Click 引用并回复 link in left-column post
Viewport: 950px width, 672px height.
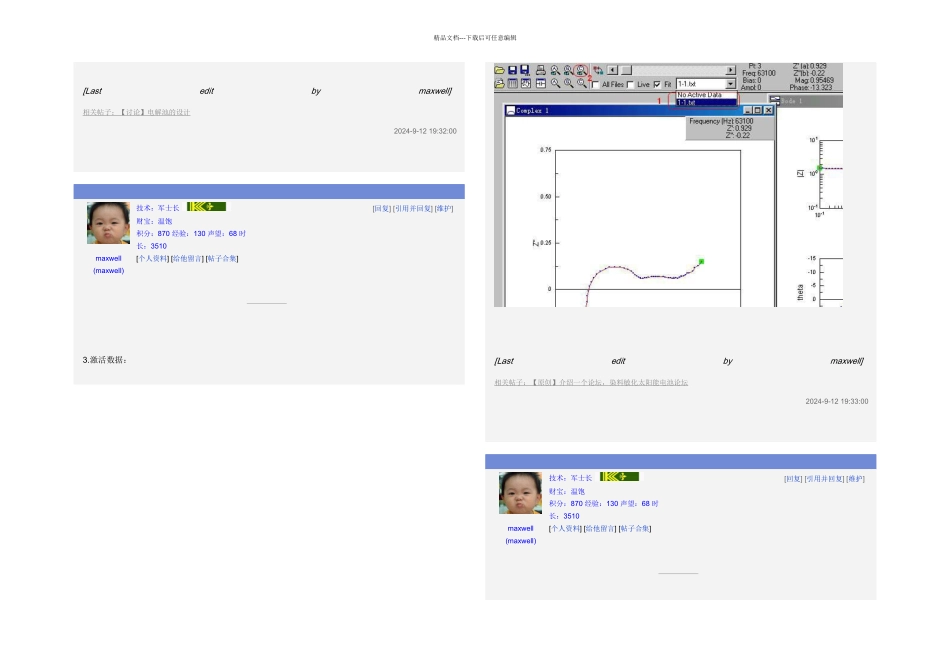click(413, 208)
